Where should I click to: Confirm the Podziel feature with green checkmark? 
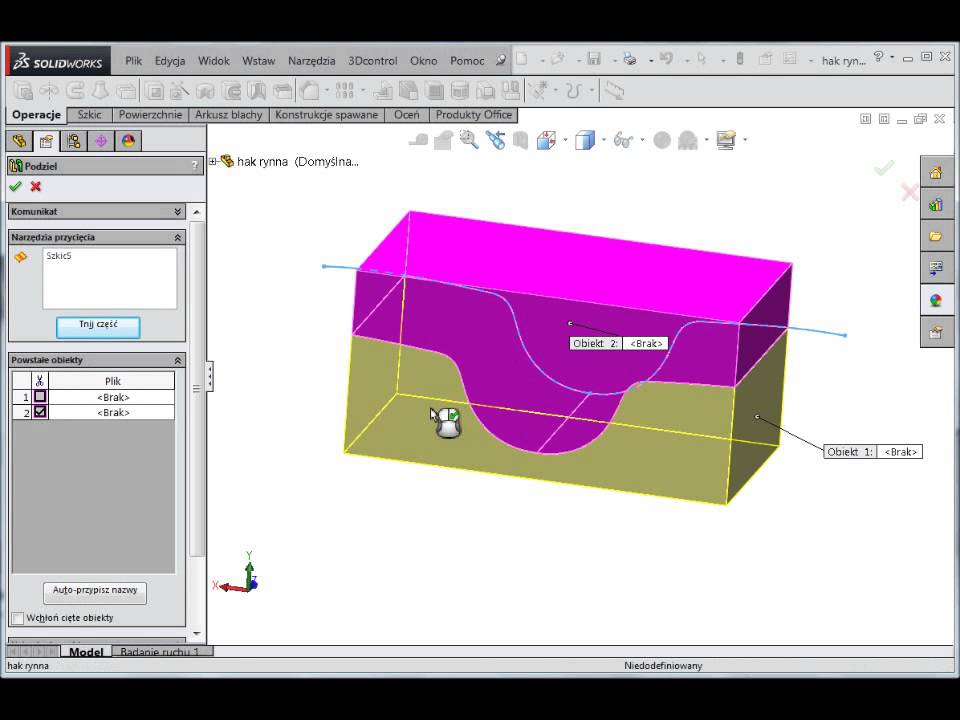tap(16, 186)
